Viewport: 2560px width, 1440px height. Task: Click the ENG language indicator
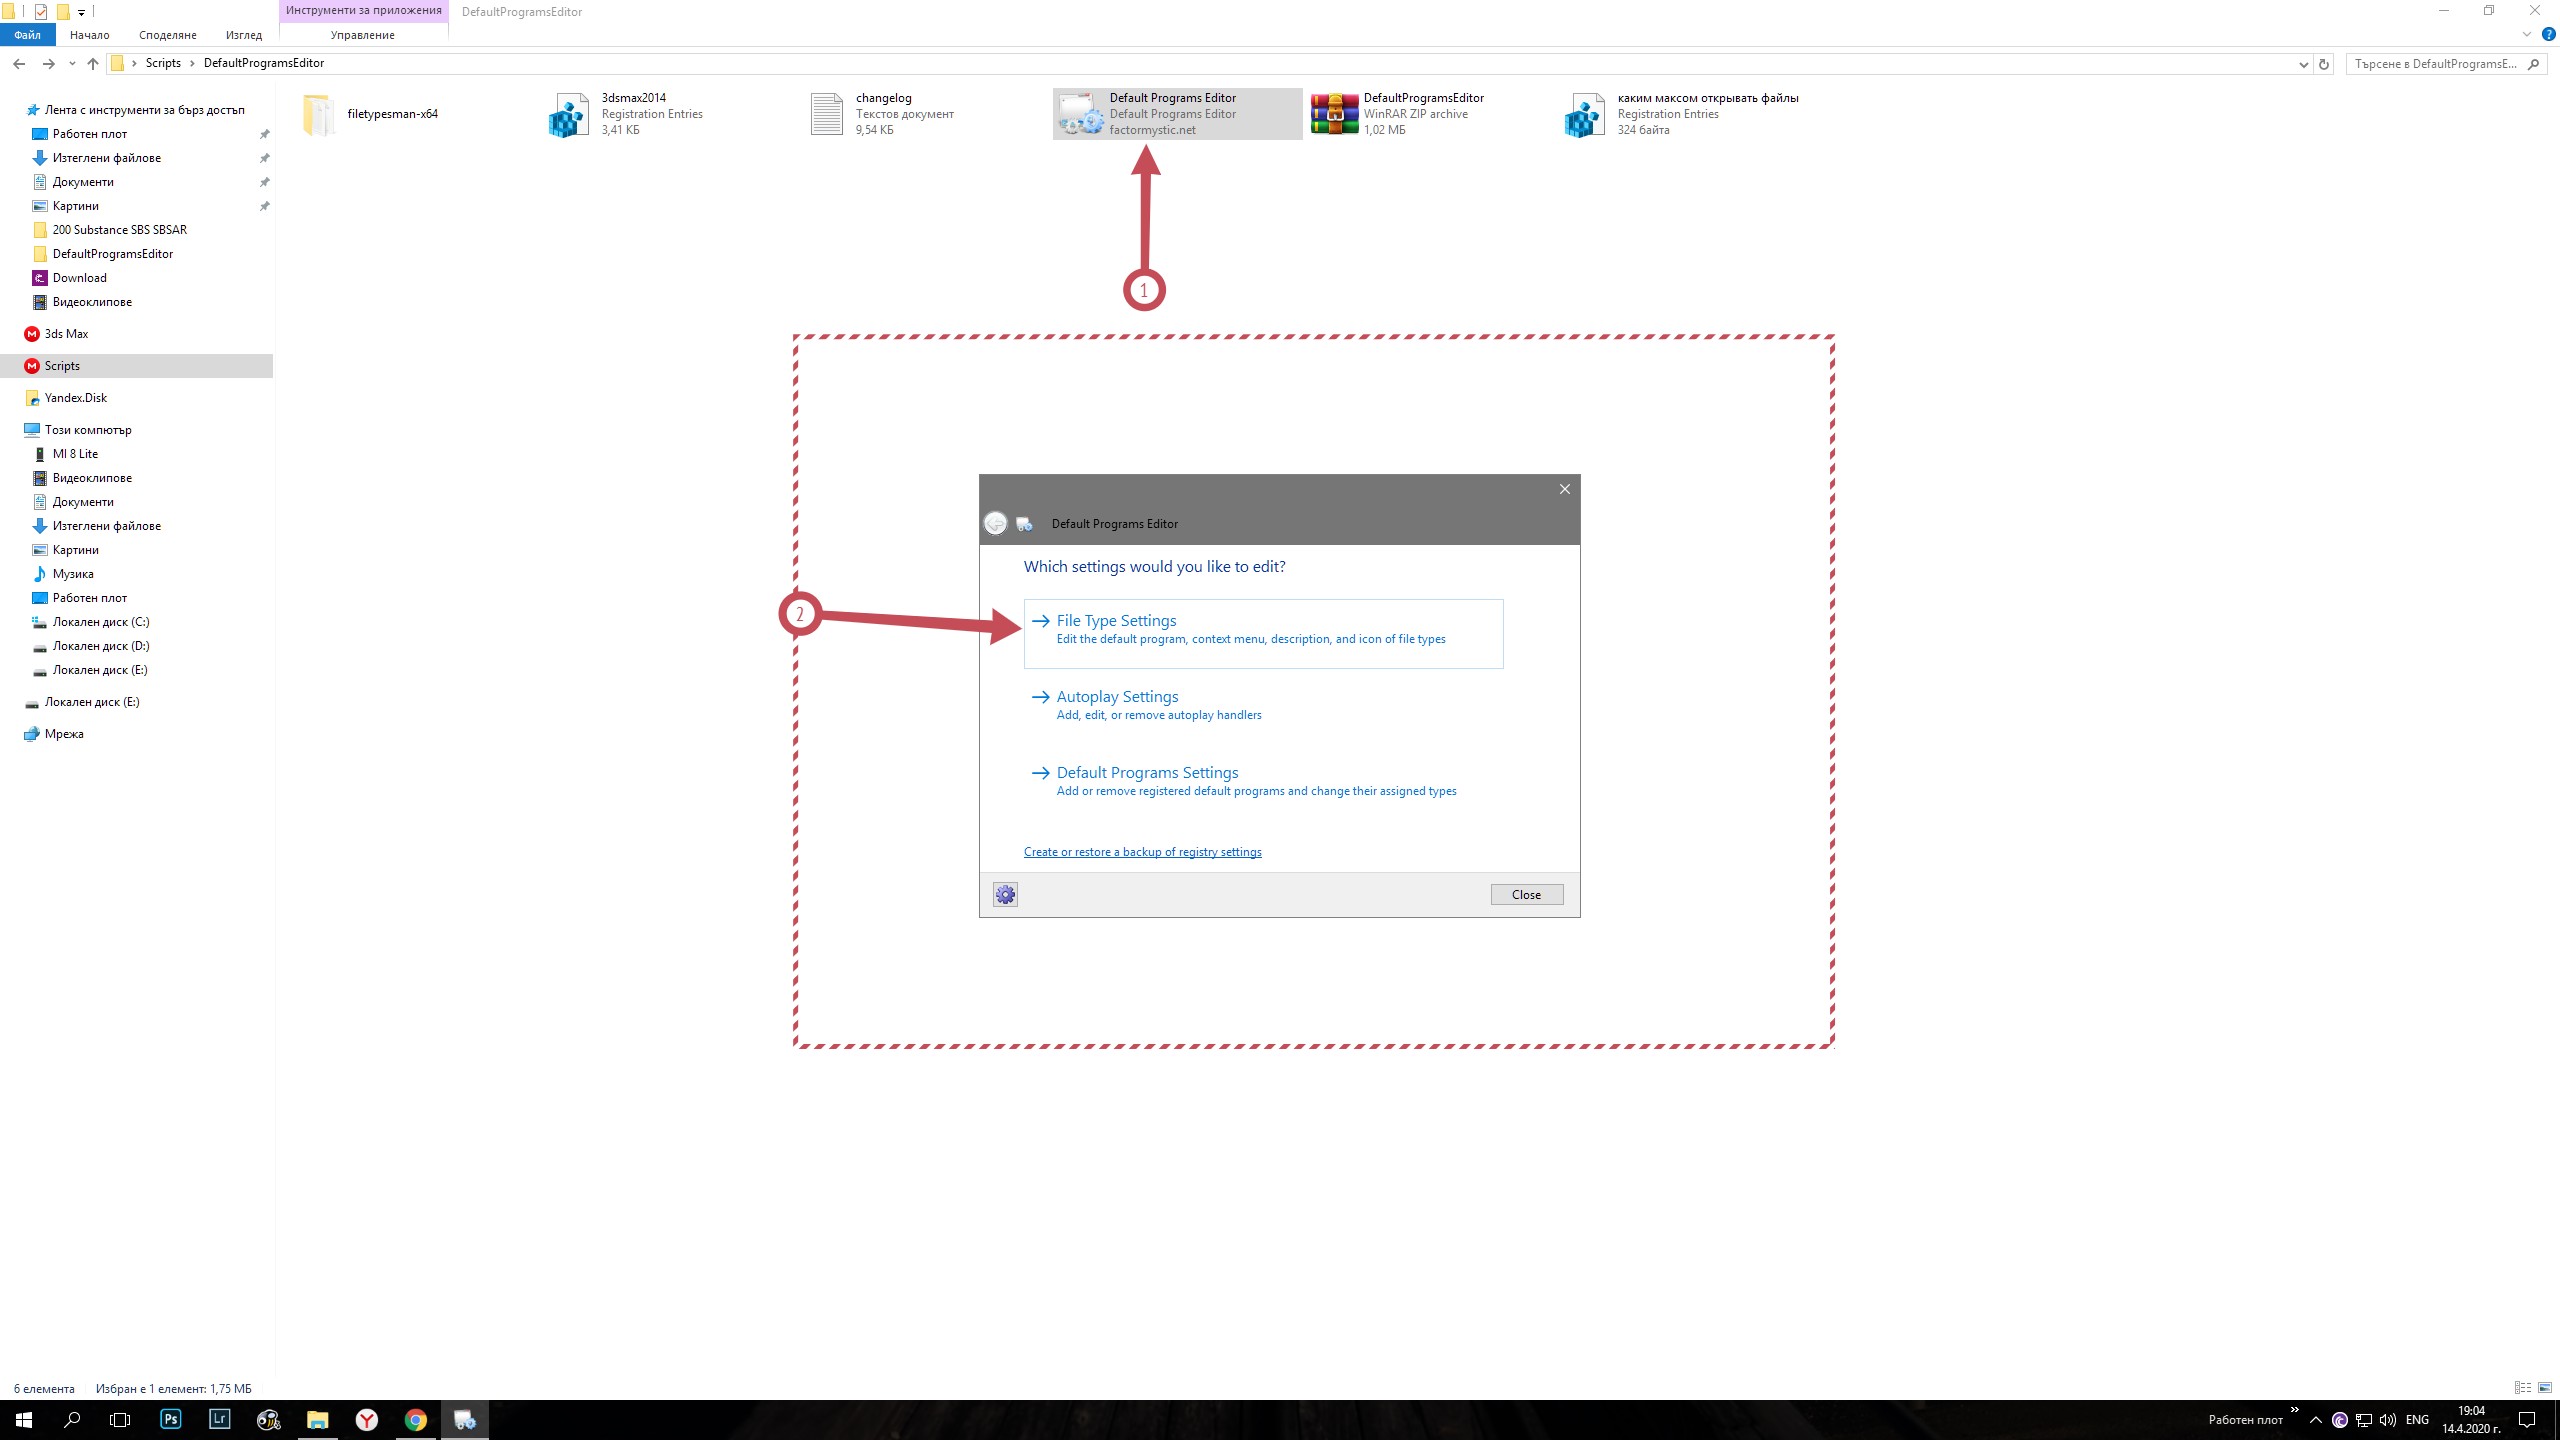coord(2417,1420)
